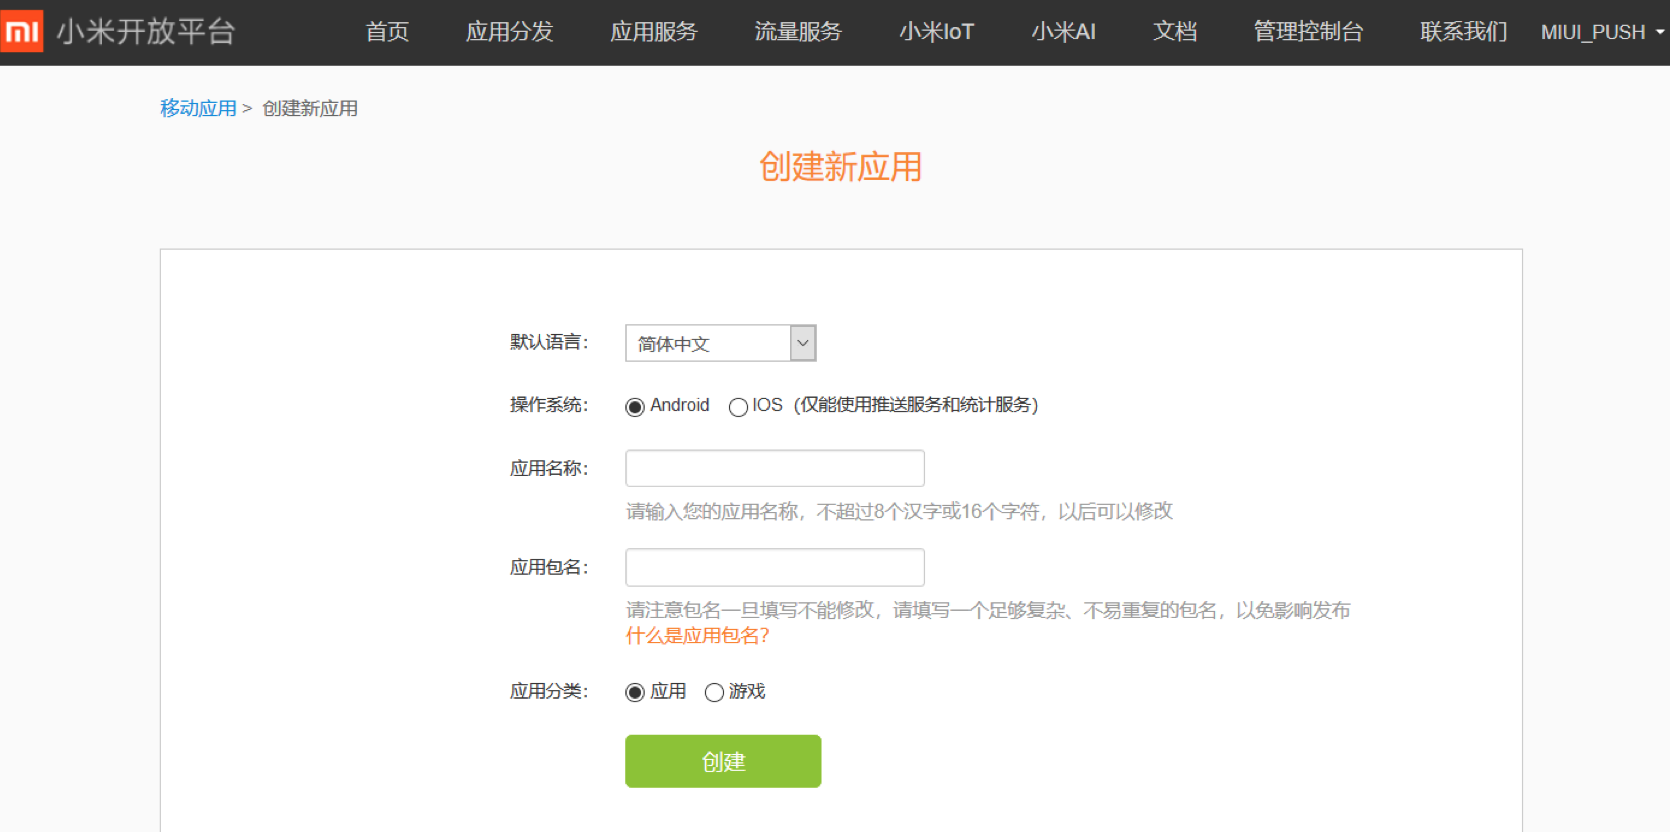The image size is (1670, 832).
Task: Click the 创建新应用 breadcrumb text
Action: pos(310,108)
